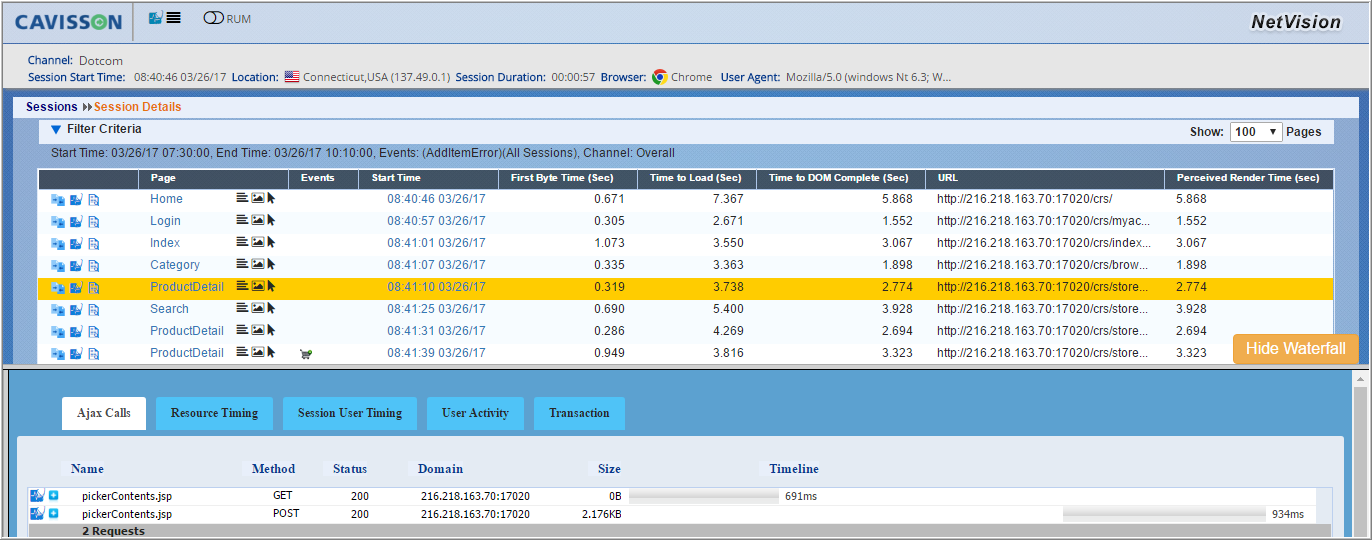The height and width of the screenshot is (540, 1372).
Task: Click the 7.367 Time to Load value
Action: point(728,199)
